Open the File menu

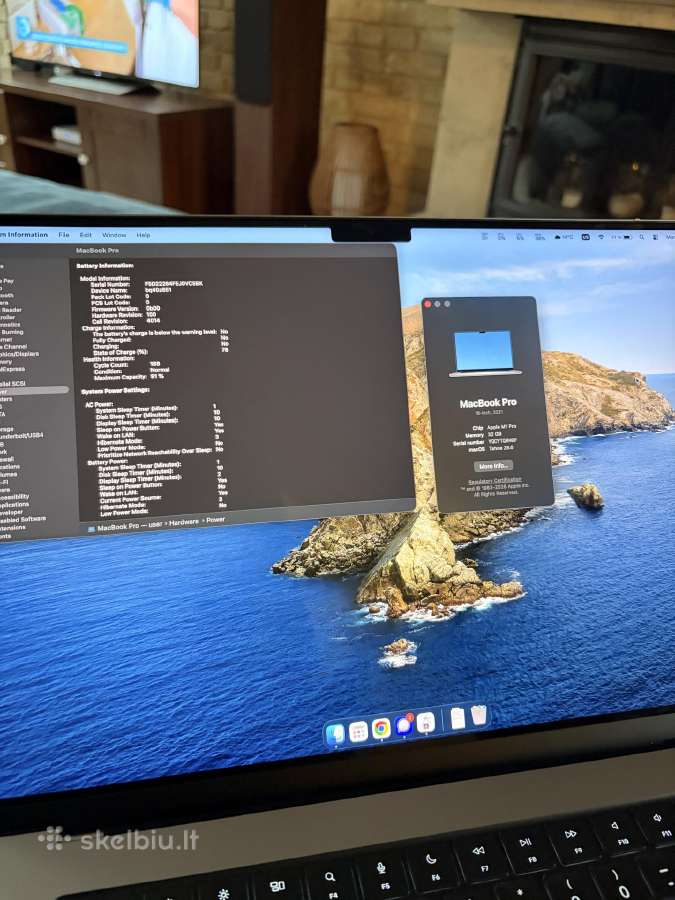pyautogui.click(x=64, y=235)
